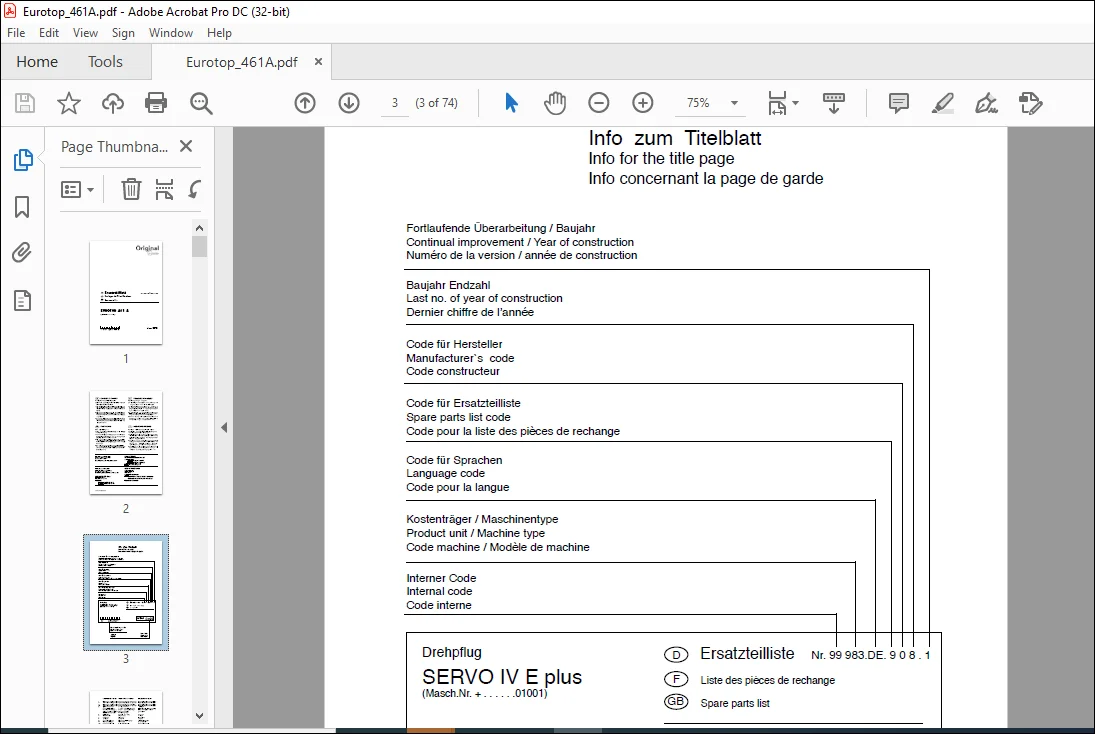Add the file to starred favorites

68,103
